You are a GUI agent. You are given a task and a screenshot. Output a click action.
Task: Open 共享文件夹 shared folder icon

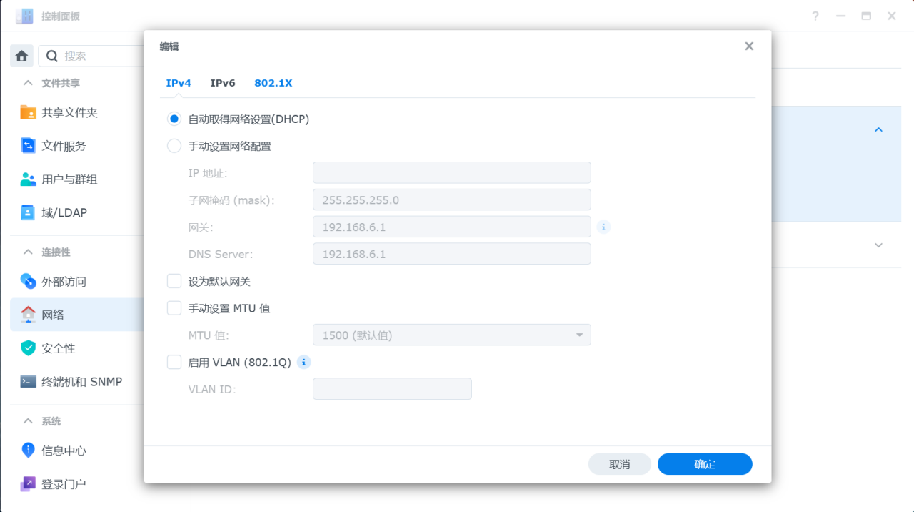pyautogui.click(x=28, y=113)
